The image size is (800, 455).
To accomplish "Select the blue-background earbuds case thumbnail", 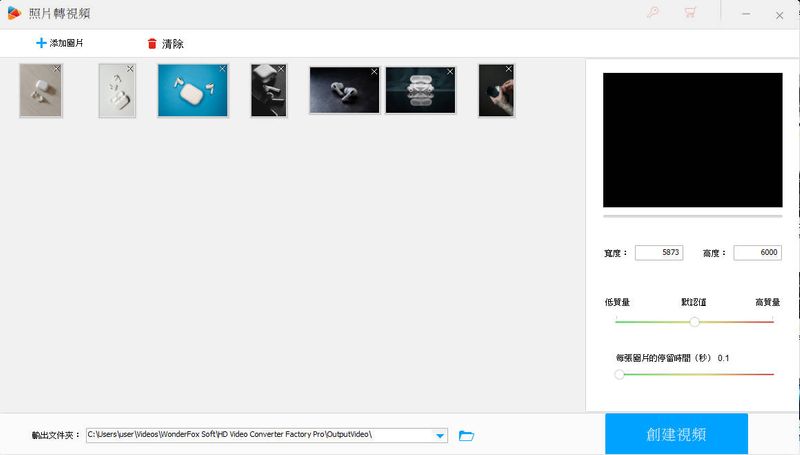I will (193, 91).
